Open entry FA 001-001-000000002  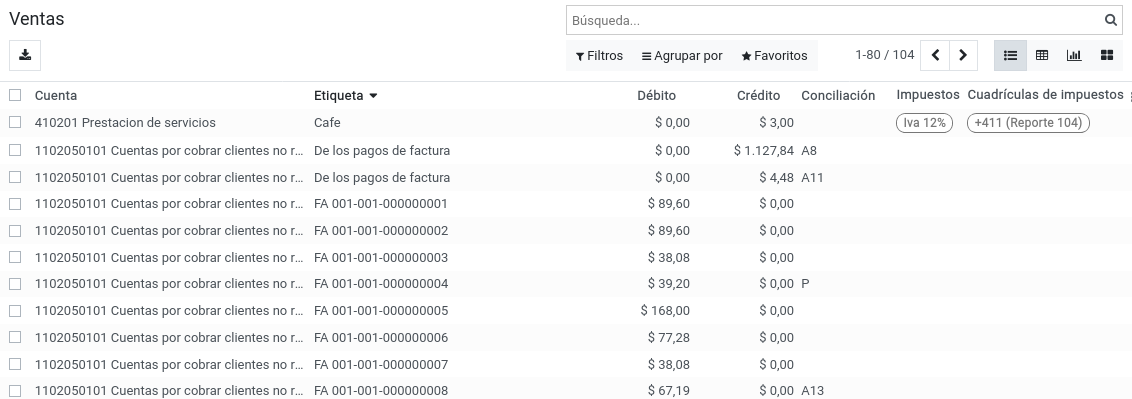380,230
